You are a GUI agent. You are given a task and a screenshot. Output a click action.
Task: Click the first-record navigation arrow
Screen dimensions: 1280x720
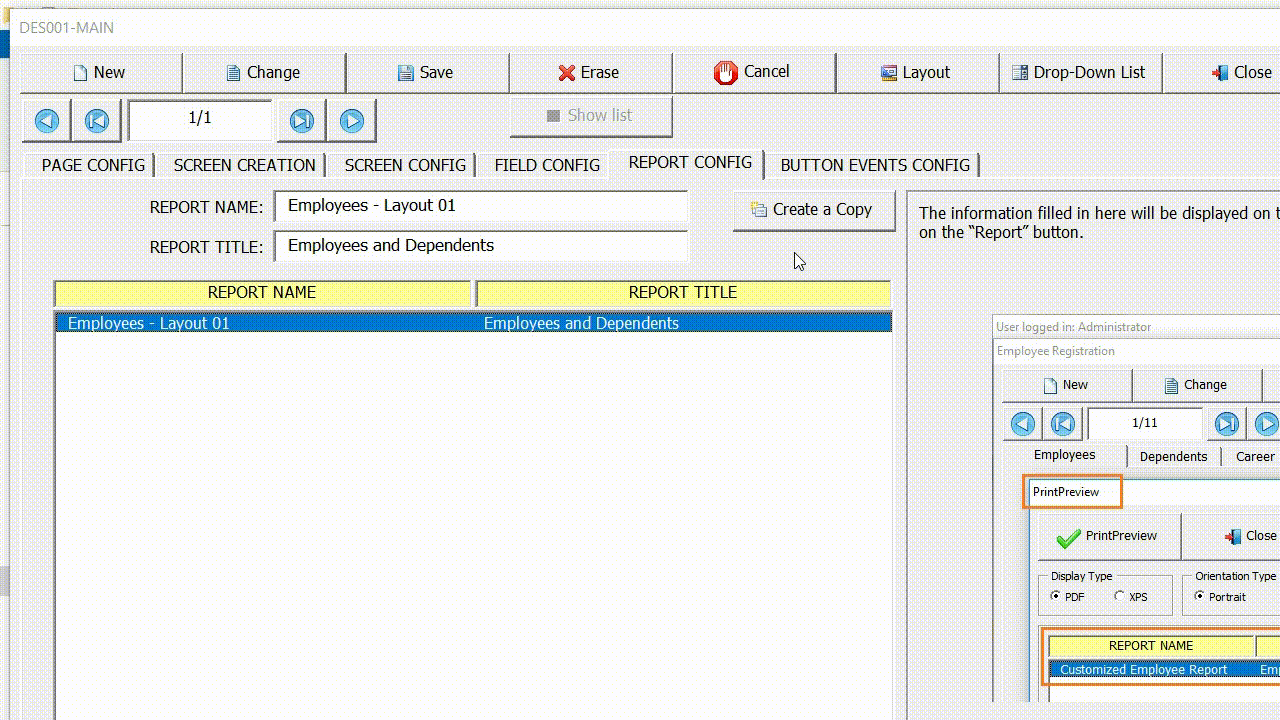pos(95,120)
